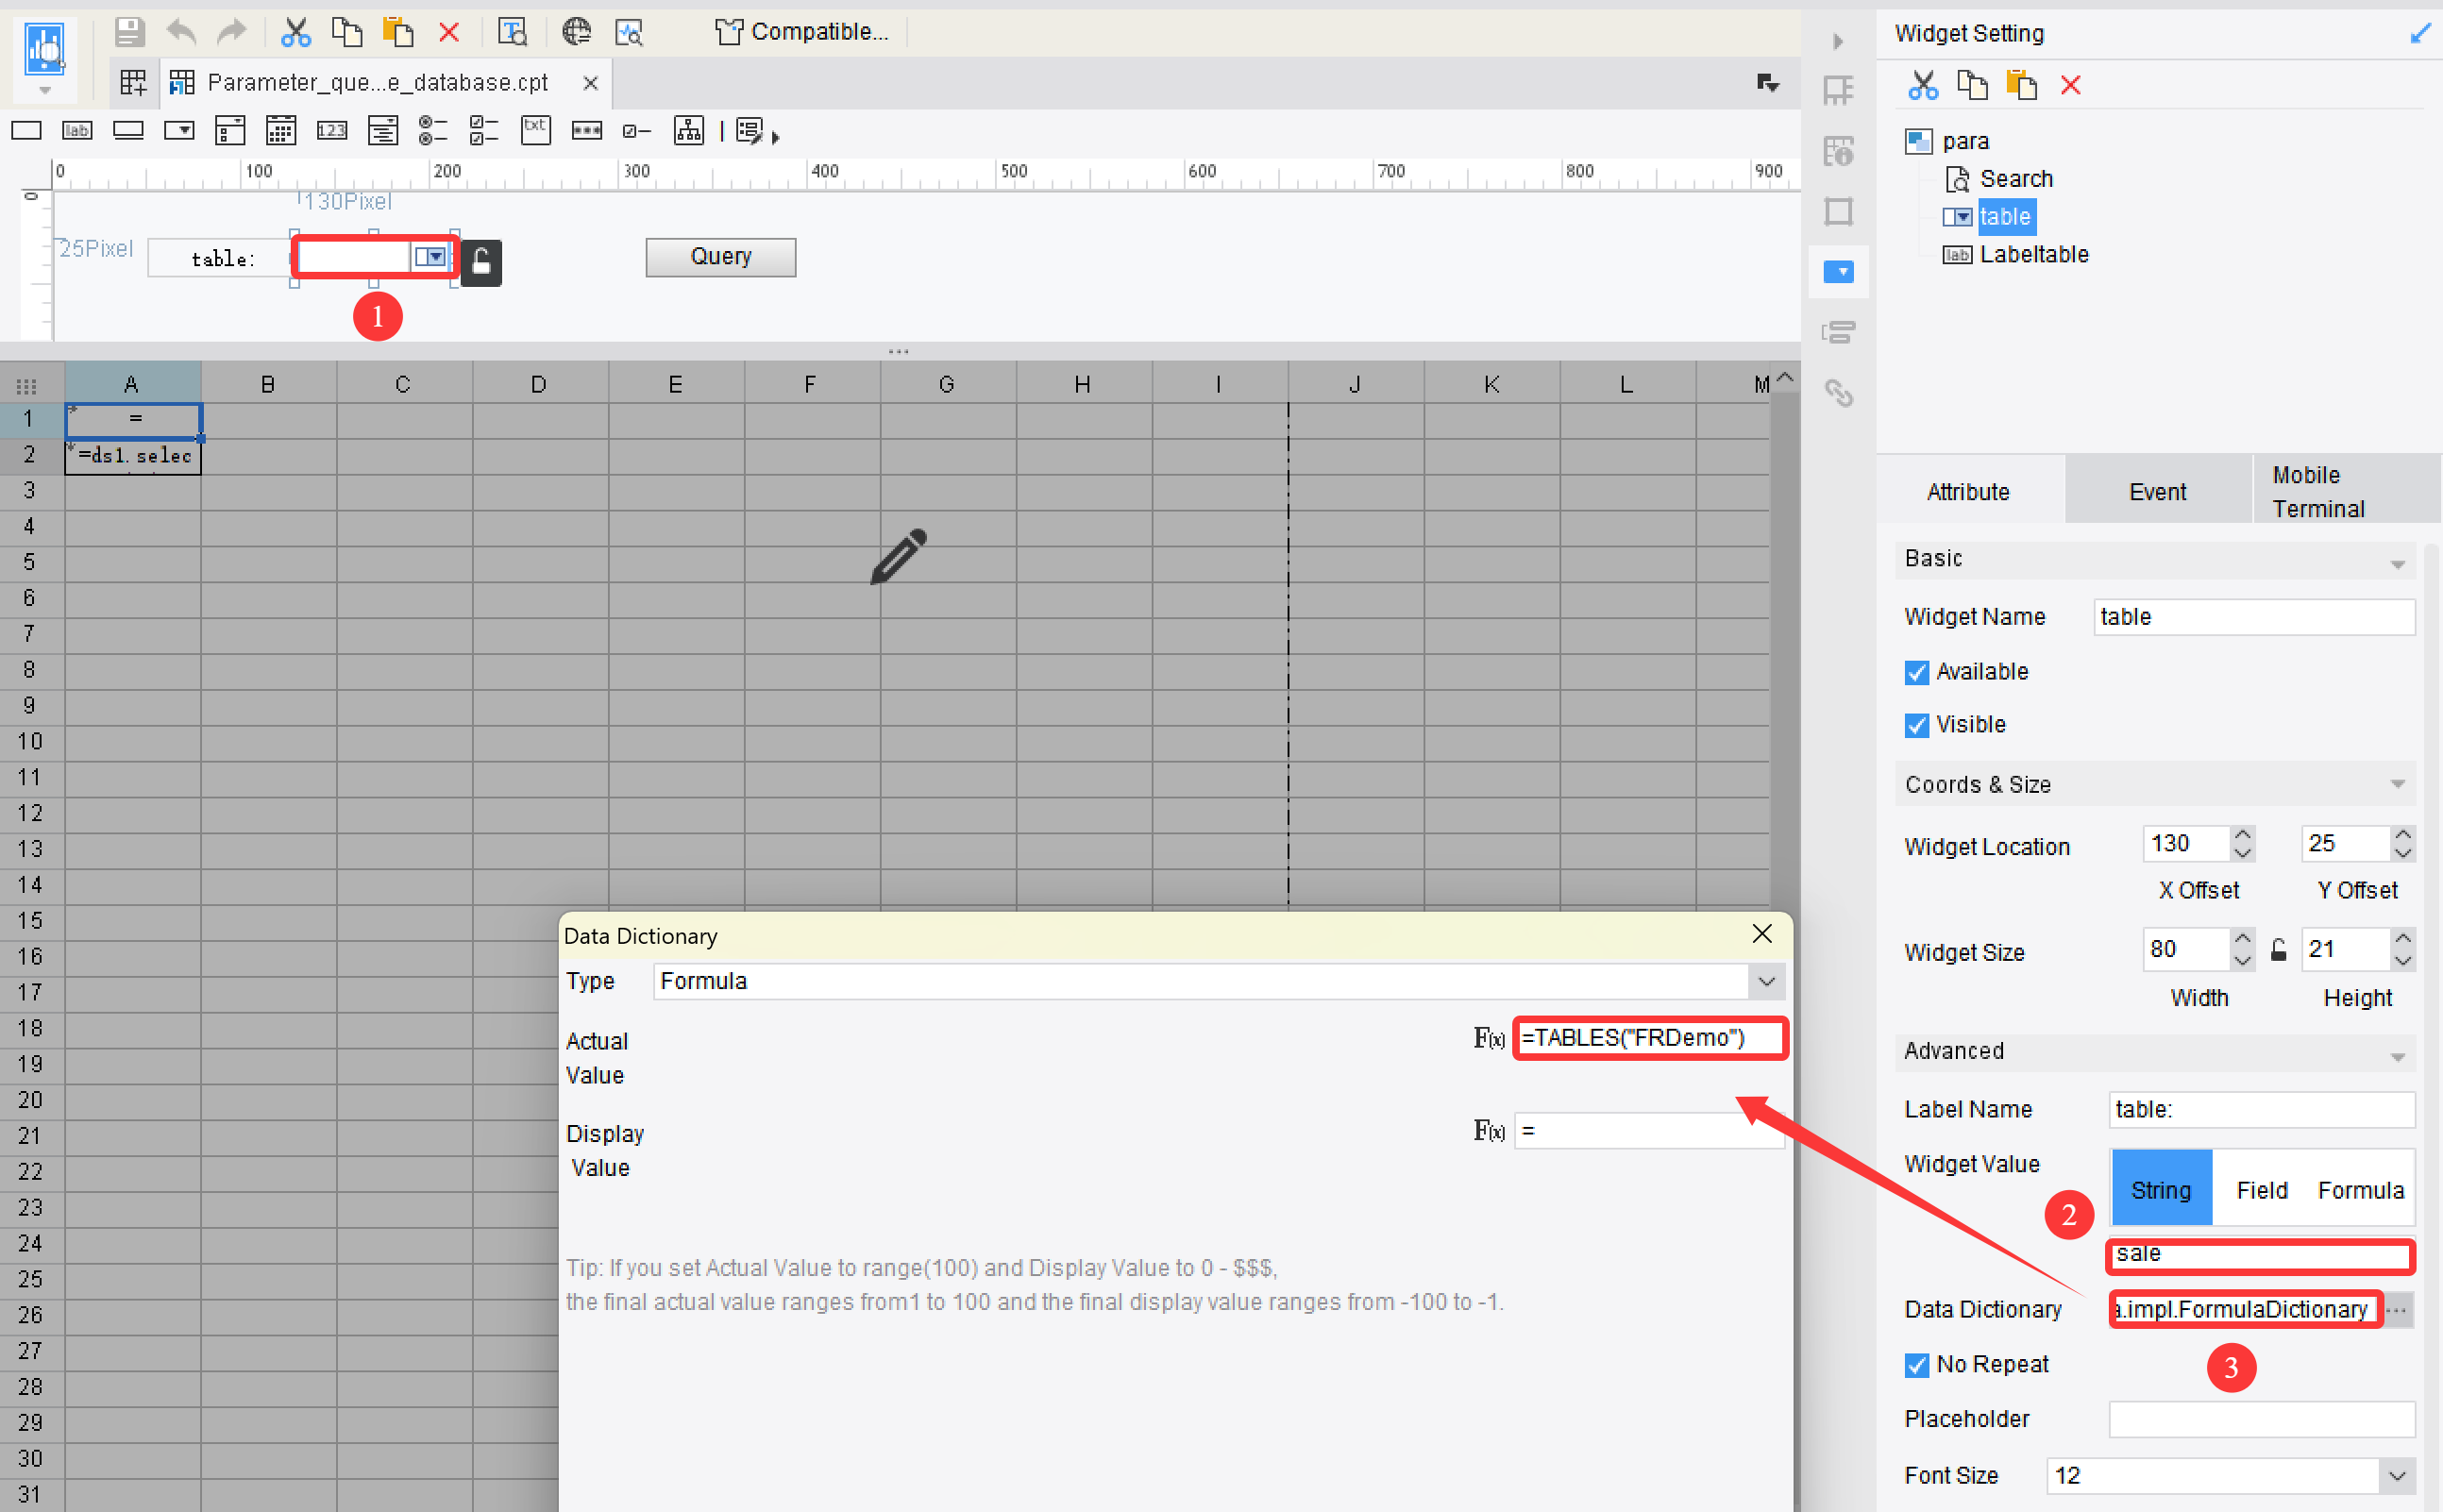Image resolution: width=2443 pixels, height=1512 pixels.
Task: Switch to the Mobile Terminal tab
Action: pyautogui.click(x=2320, y=491)
